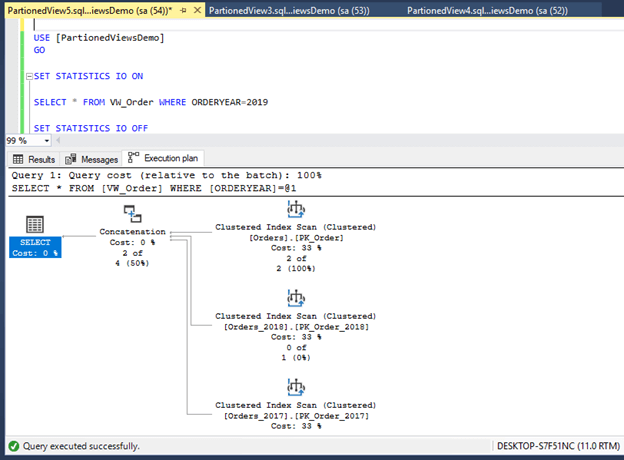Image resolution: width=624 pixels, height=460 pixels.
Task: Collapse the SET STATISTICS IO ON block
Action: point(29,76)
